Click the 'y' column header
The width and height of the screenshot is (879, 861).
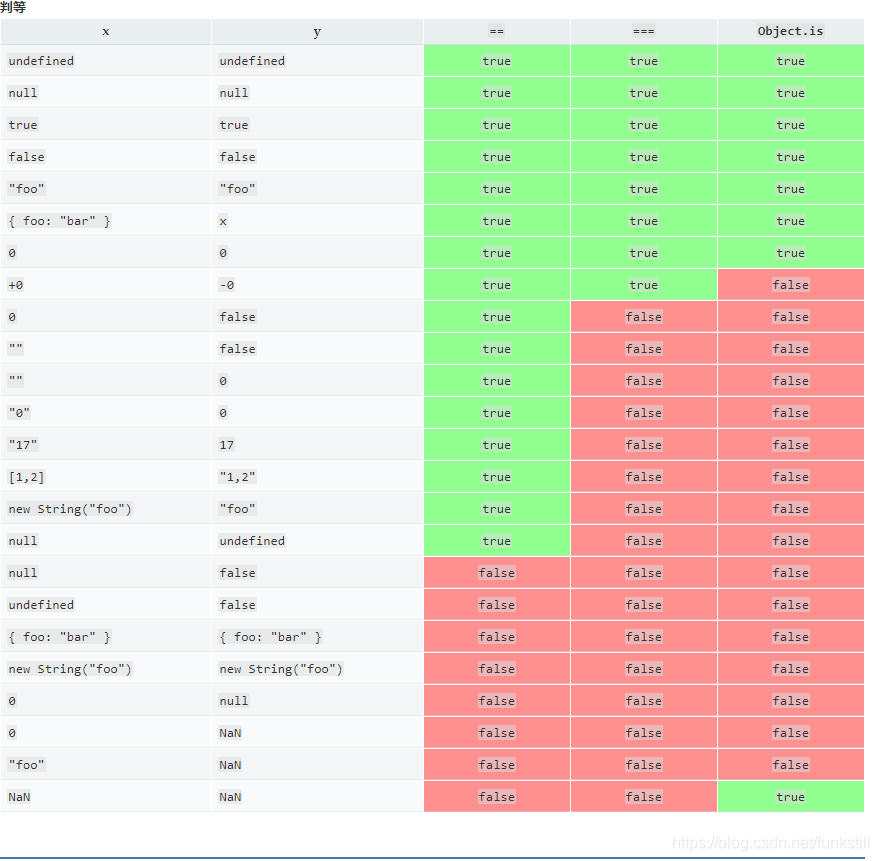click(317, 31)
